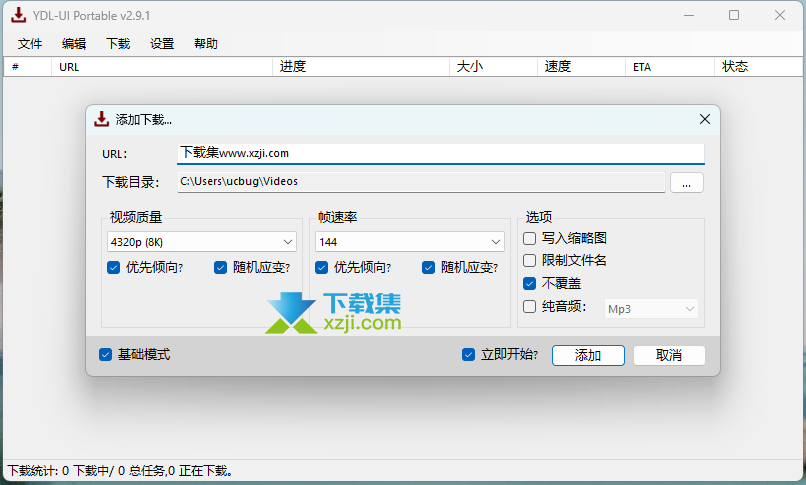Click the 进度 column header
806x485 pixels.
(361, 67)
